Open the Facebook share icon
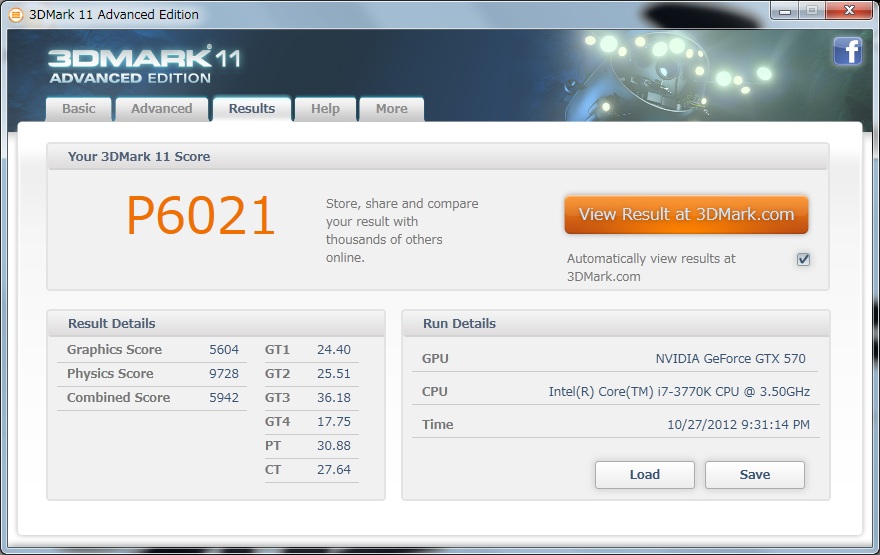The image size is (880, 555). pos(847,52)
